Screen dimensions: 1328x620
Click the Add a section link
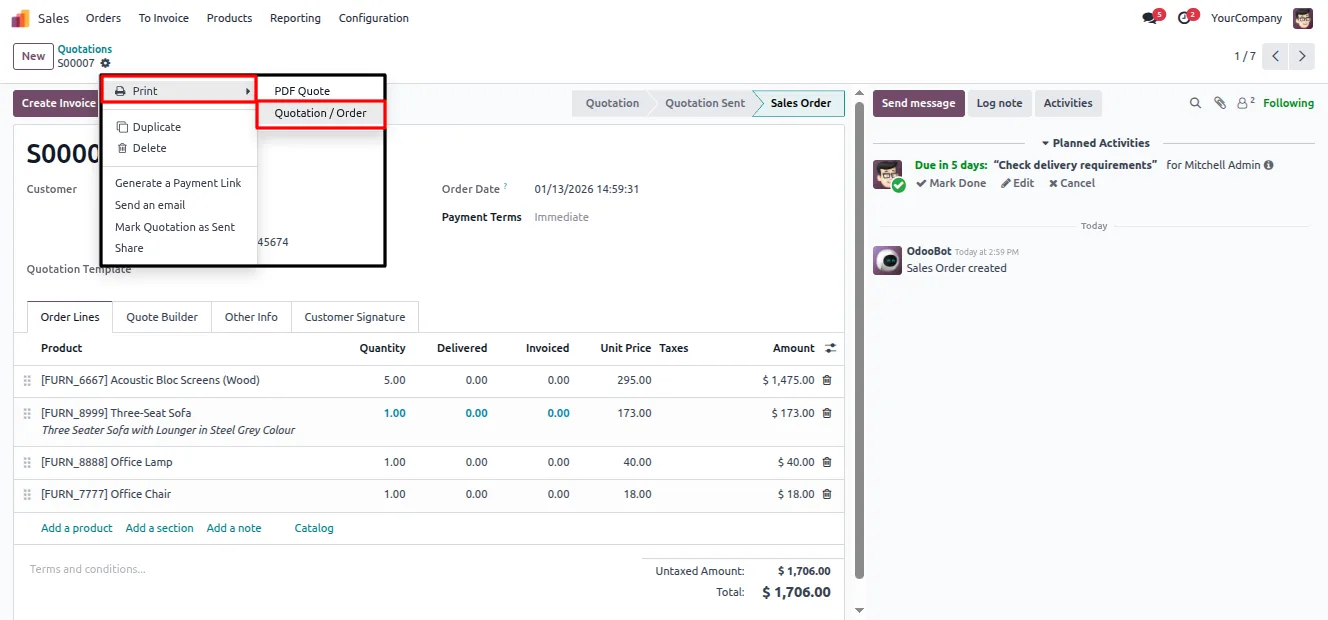click(160, 528)
